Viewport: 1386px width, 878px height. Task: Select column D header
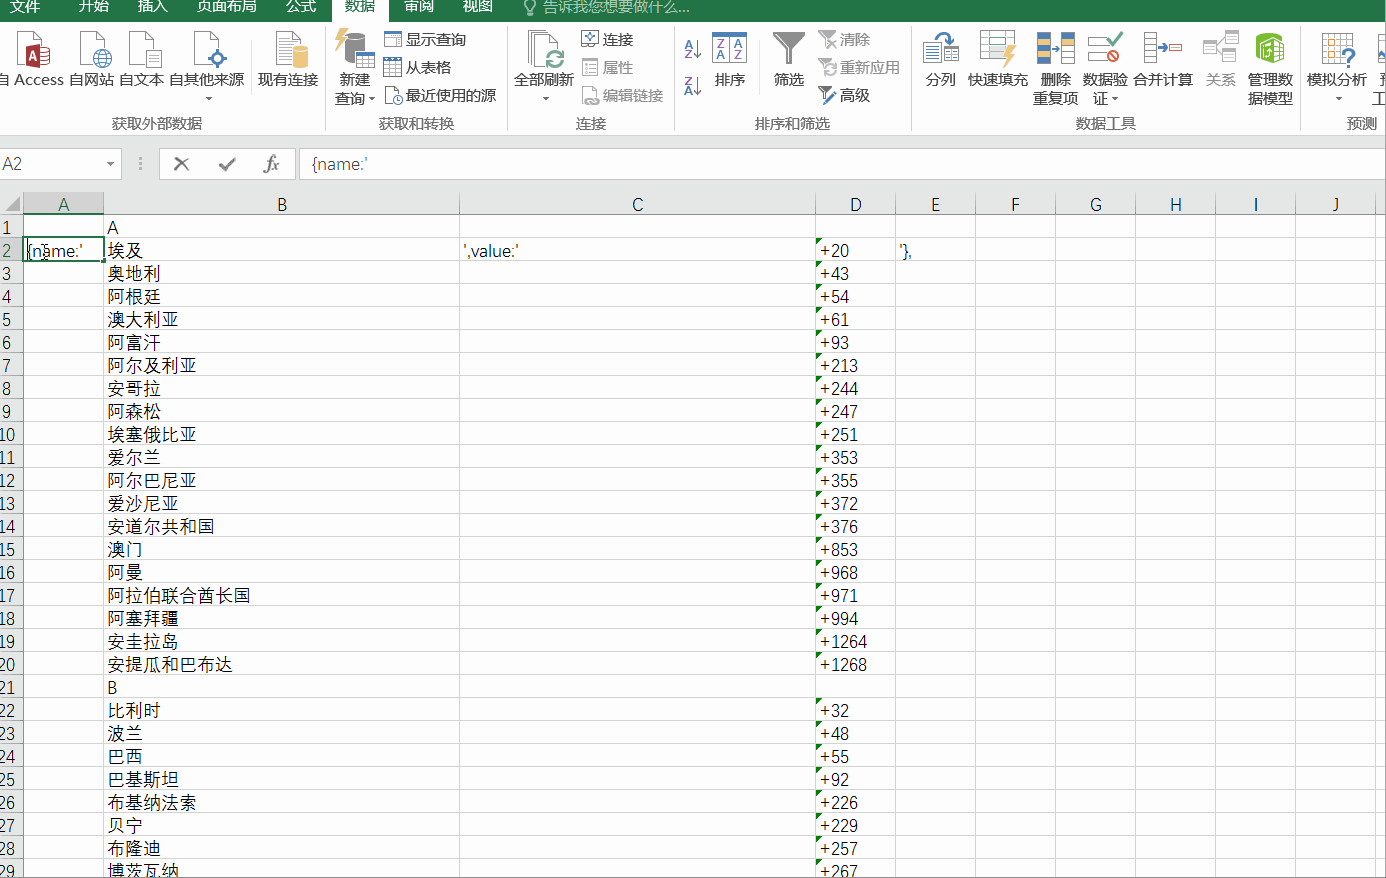856,204
